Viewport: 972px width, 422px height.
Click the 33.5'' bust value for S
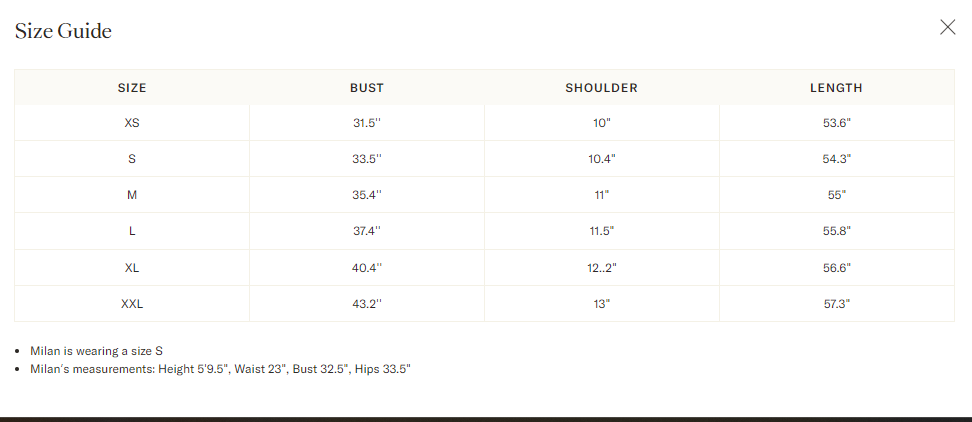(367, 159)
